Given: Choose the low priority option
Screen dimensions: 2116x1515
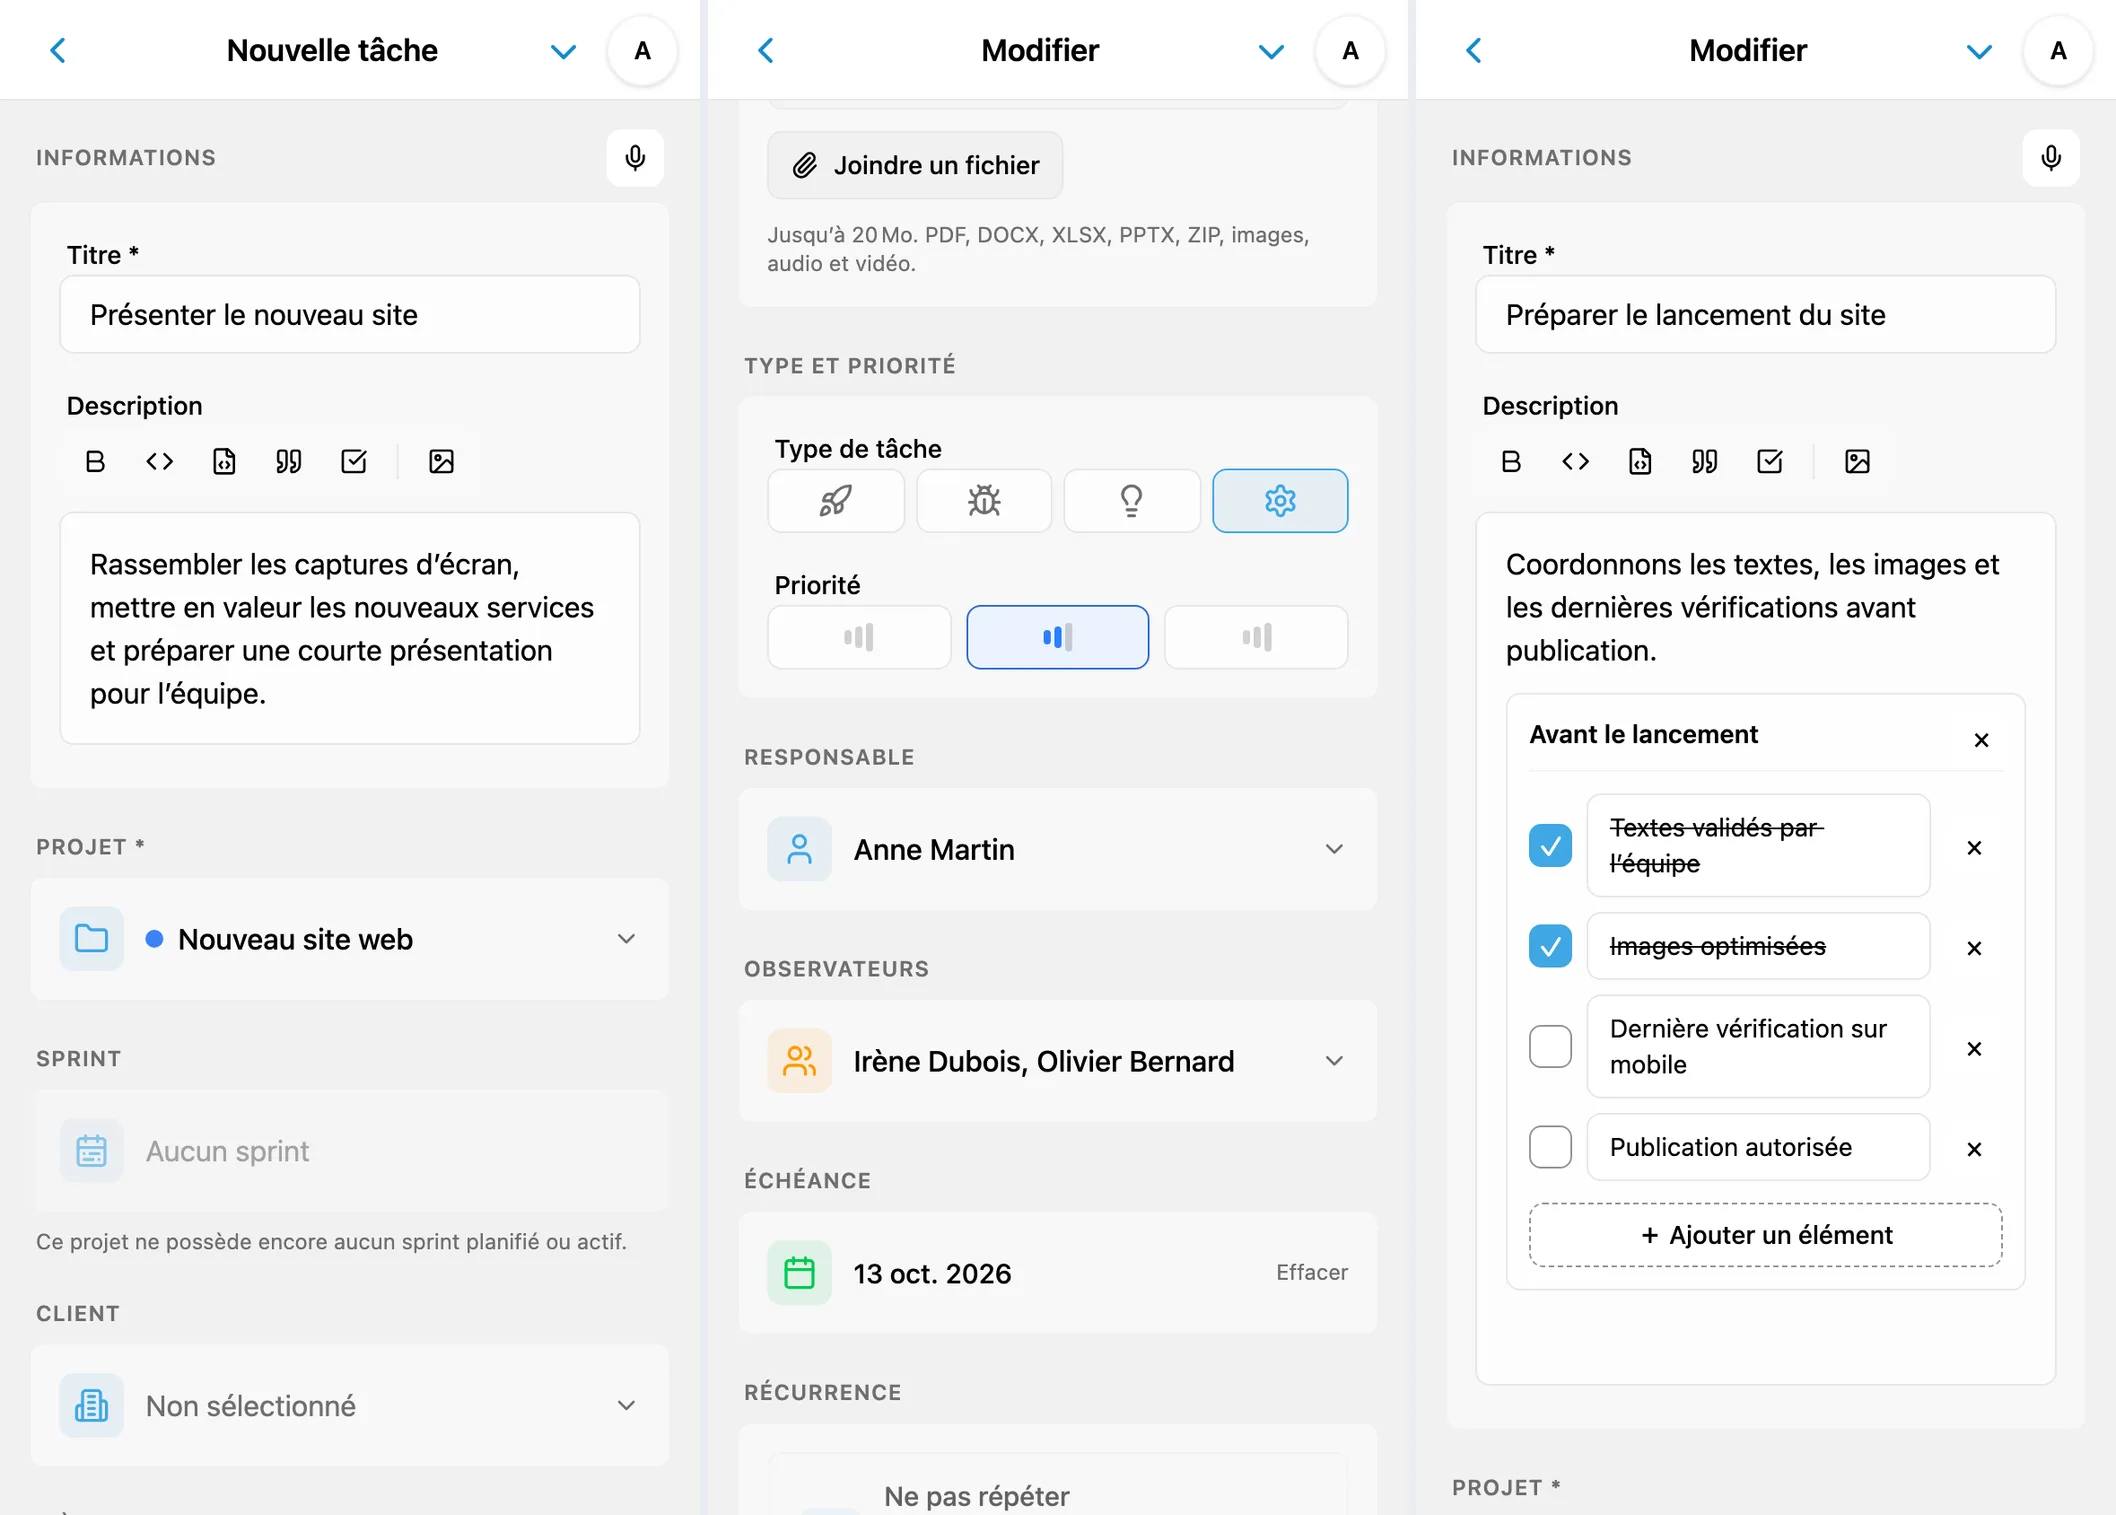Looking at the screenshot, I should tap(859, 637).
